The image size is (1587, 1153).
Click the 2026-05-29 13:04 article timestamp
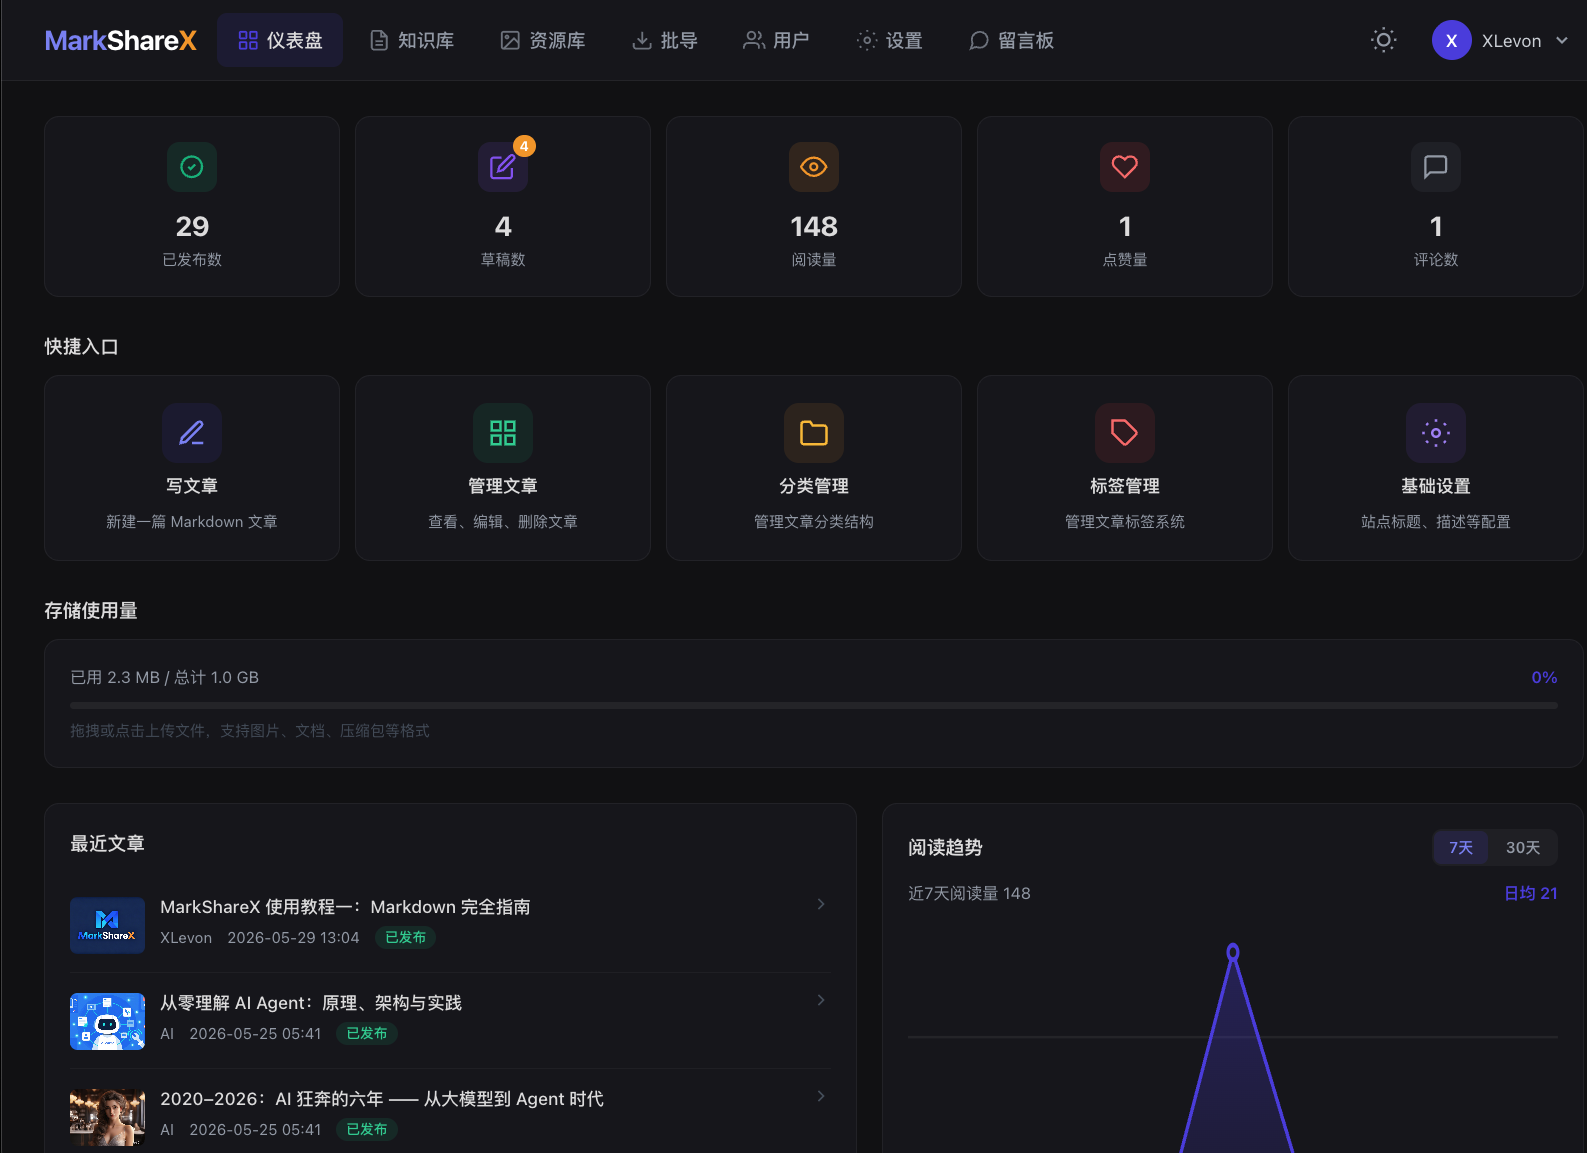coord(293,938)
